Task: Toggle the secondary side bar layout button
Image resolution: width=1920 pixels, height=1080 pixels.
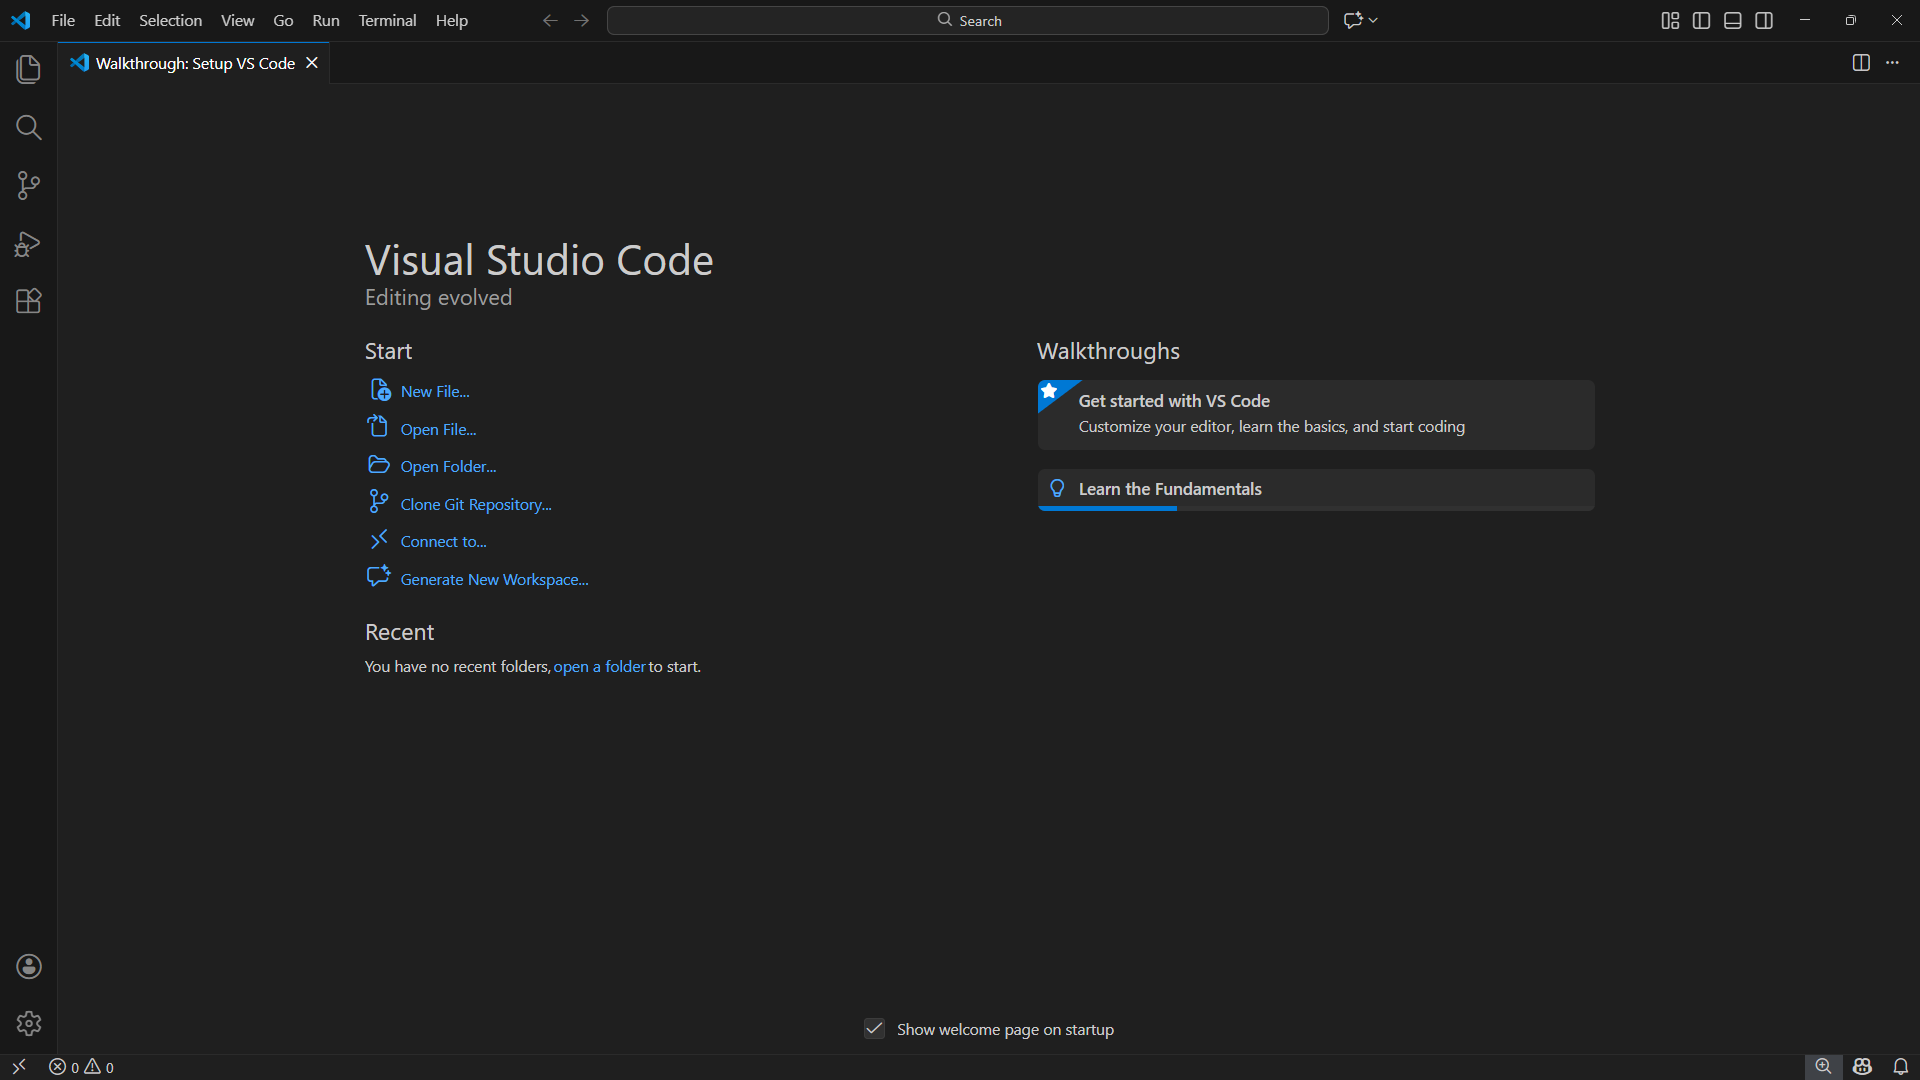Action: [x=1764, y=20]
